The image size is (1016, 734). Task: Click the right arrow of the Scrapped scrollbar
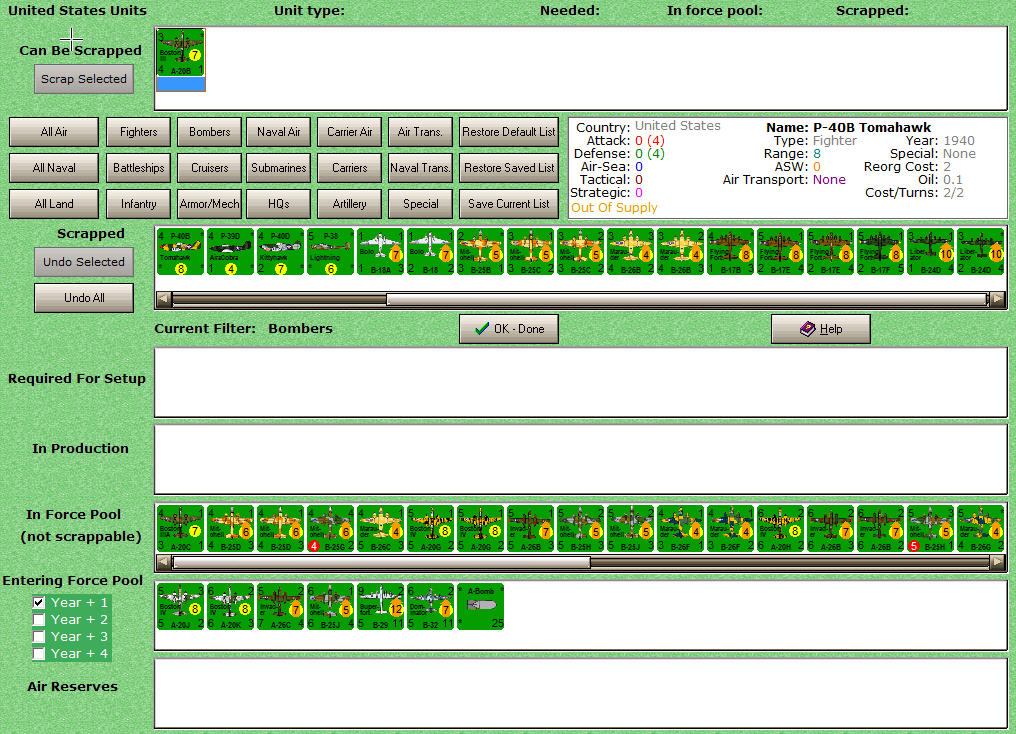997,297
